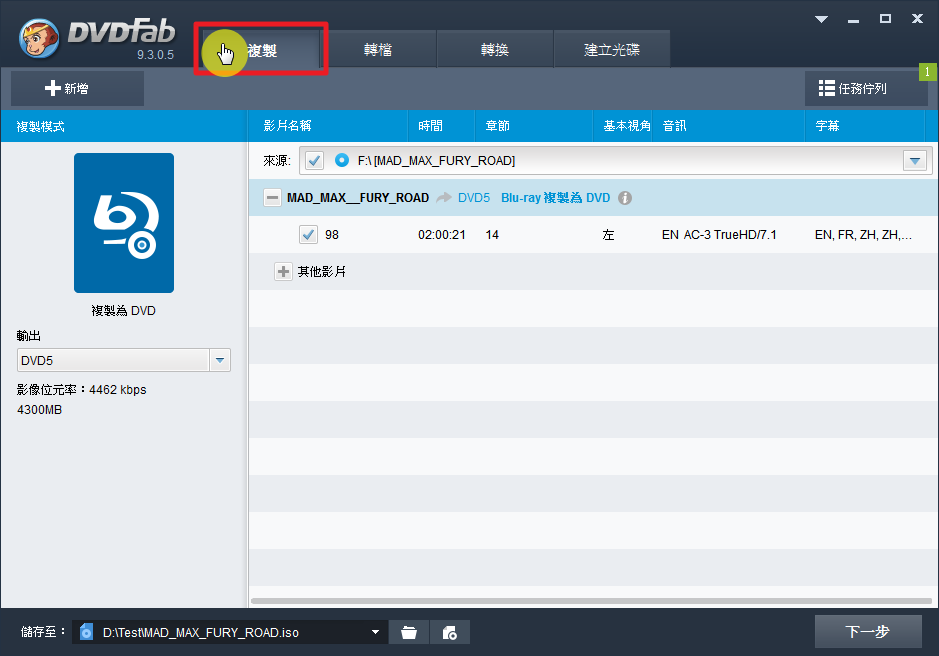Open the 任務佇列 task queue

click(866, 88)
